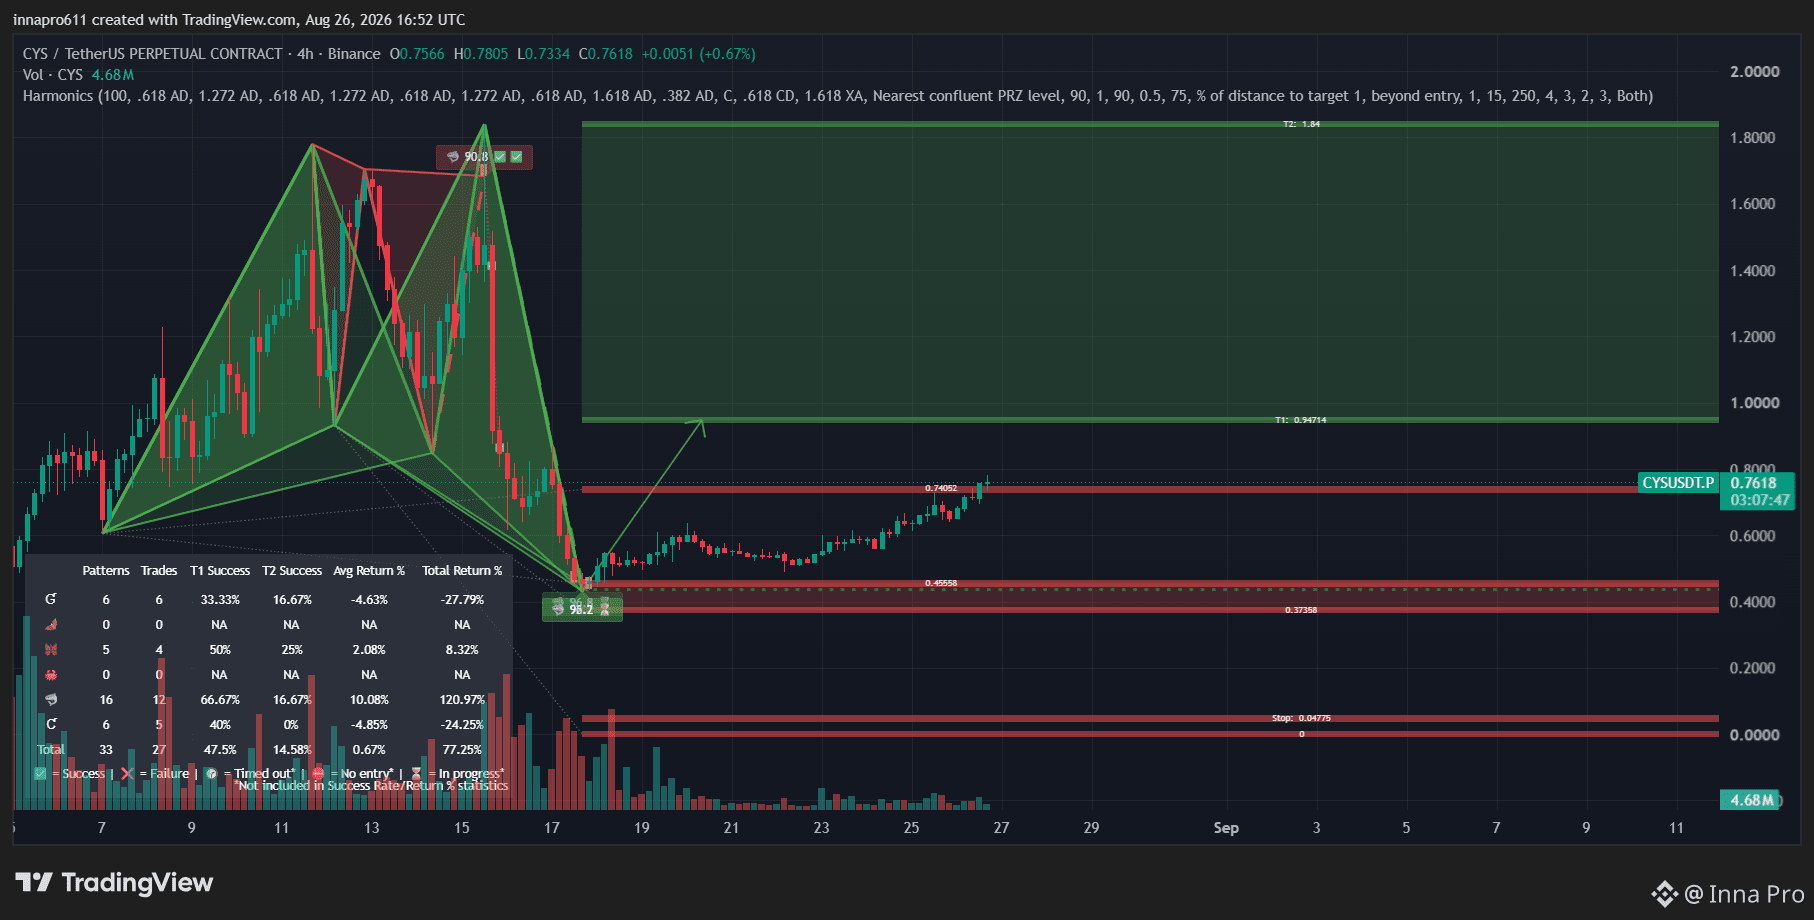1814x920 pixels.
Task: Click the No entry legend icon
Action: coord(318,773)
